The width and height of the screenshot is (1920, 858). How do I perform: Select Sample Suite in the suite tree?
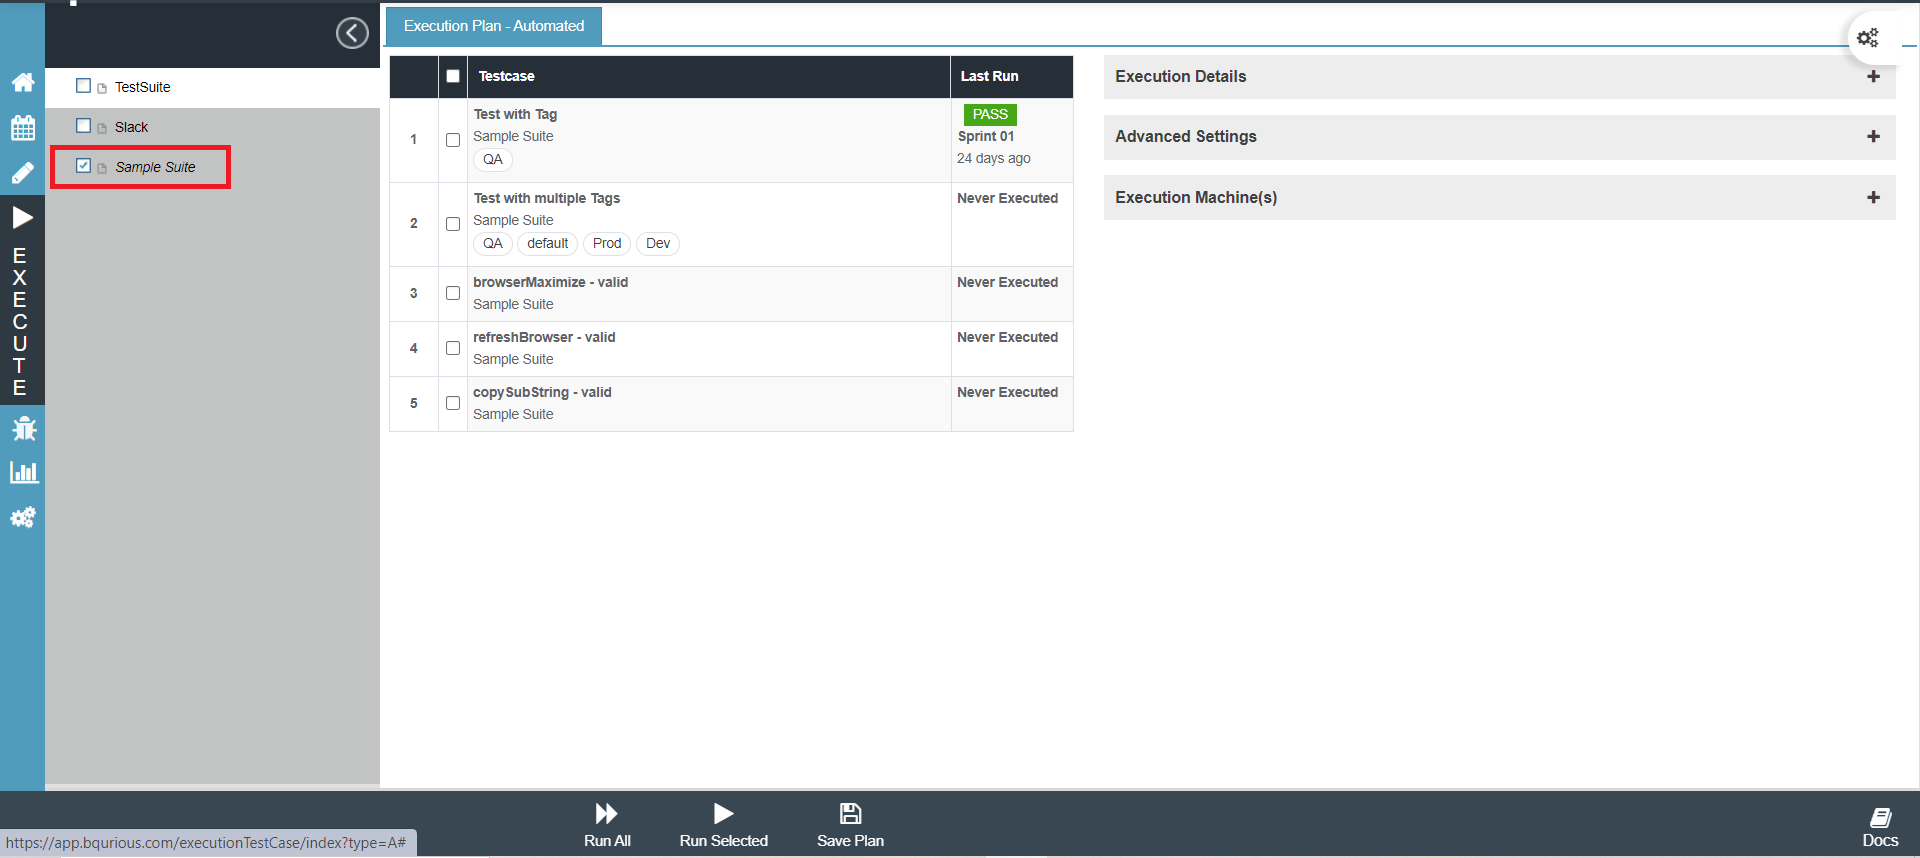click(x=155, y=167)
